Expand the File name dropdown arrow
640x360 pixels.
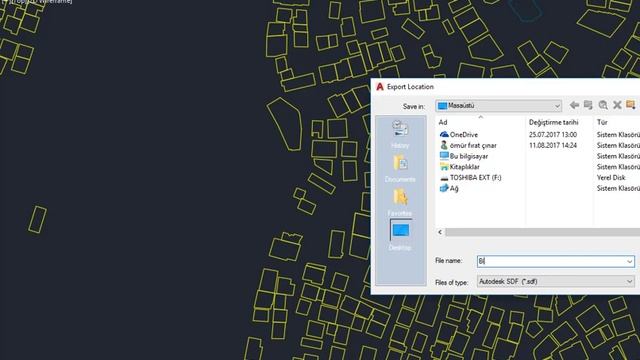(629, 261)
